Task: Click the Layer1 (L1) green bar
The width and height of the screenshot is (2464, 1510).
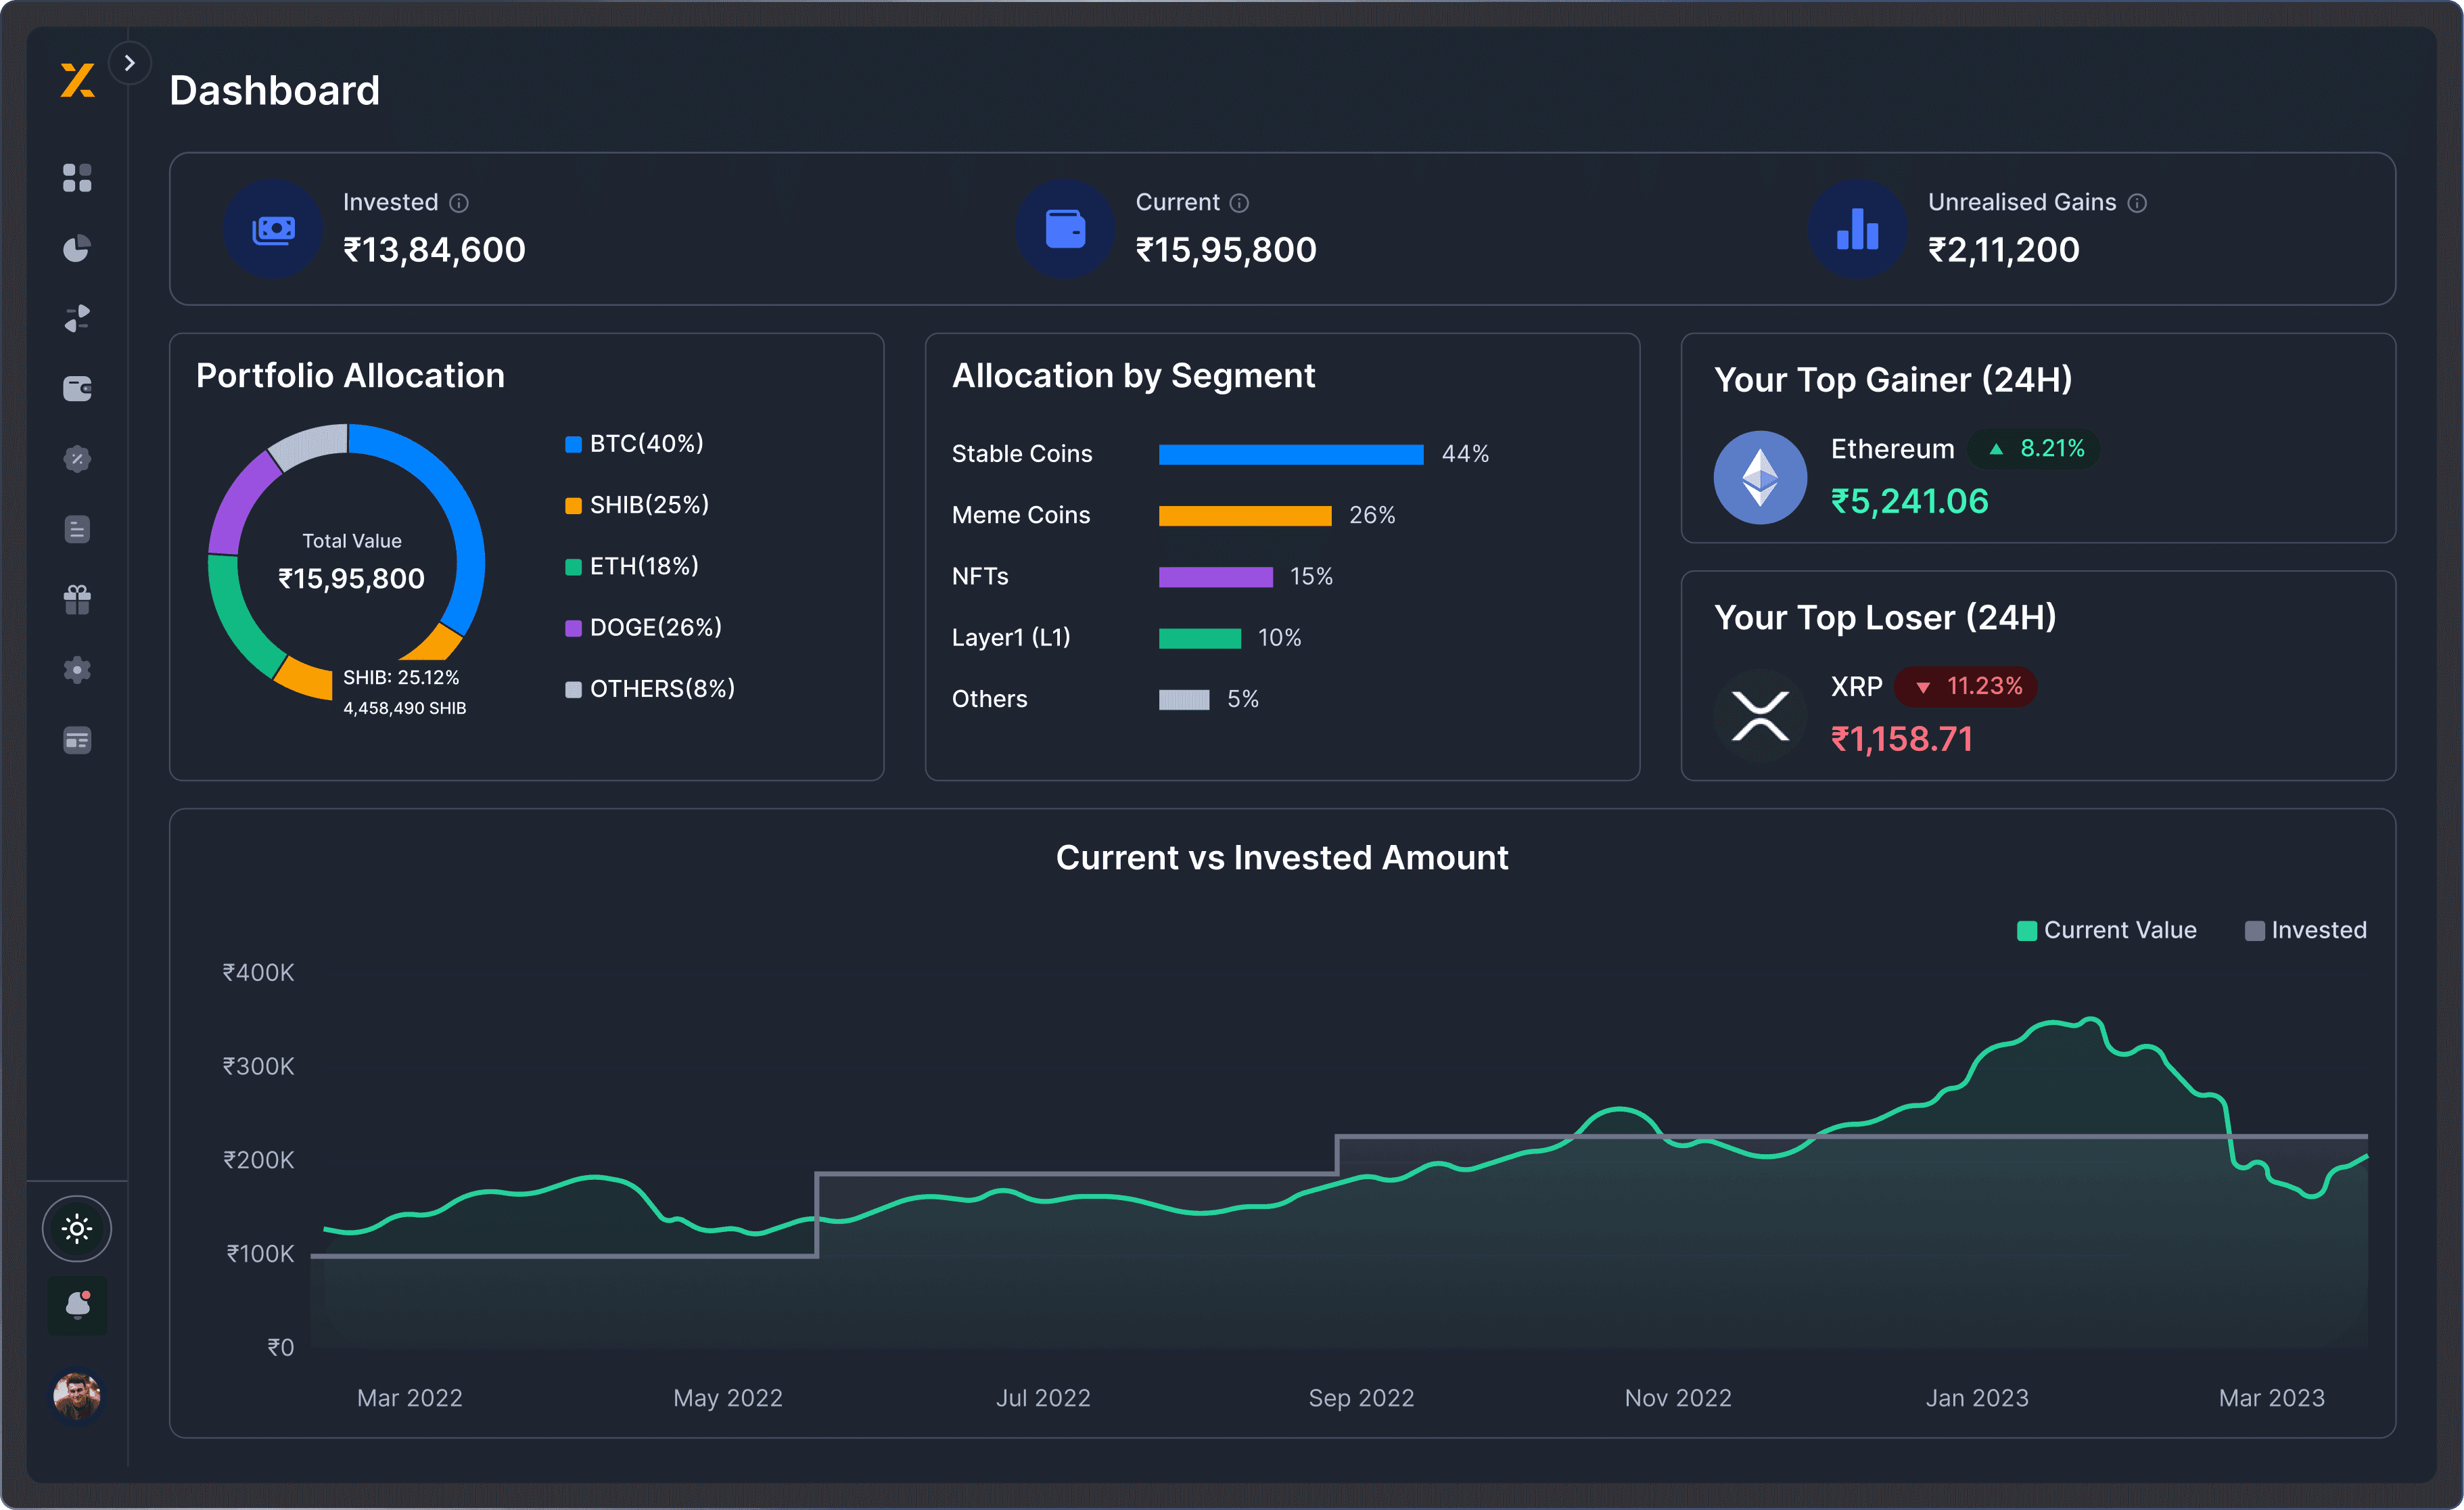Action: click(x=1200, y=638)
